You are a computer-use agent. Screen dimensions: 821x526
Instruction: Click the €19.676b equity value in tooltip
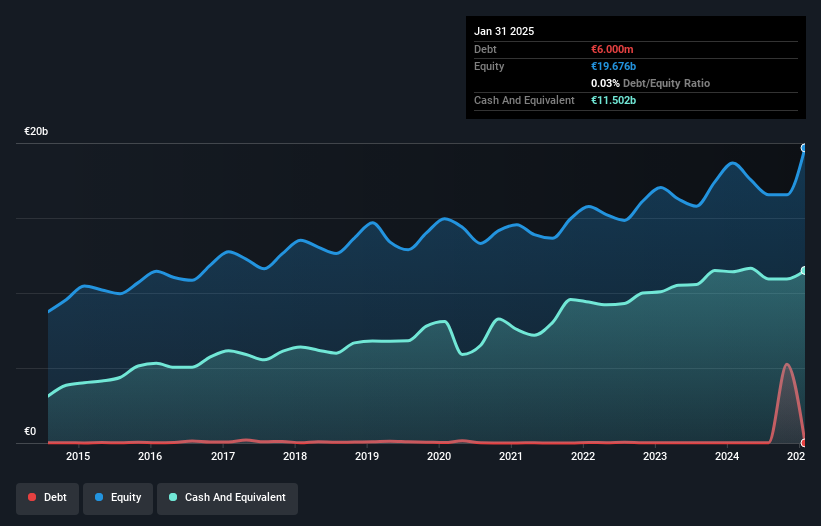[x=613, y=66]
